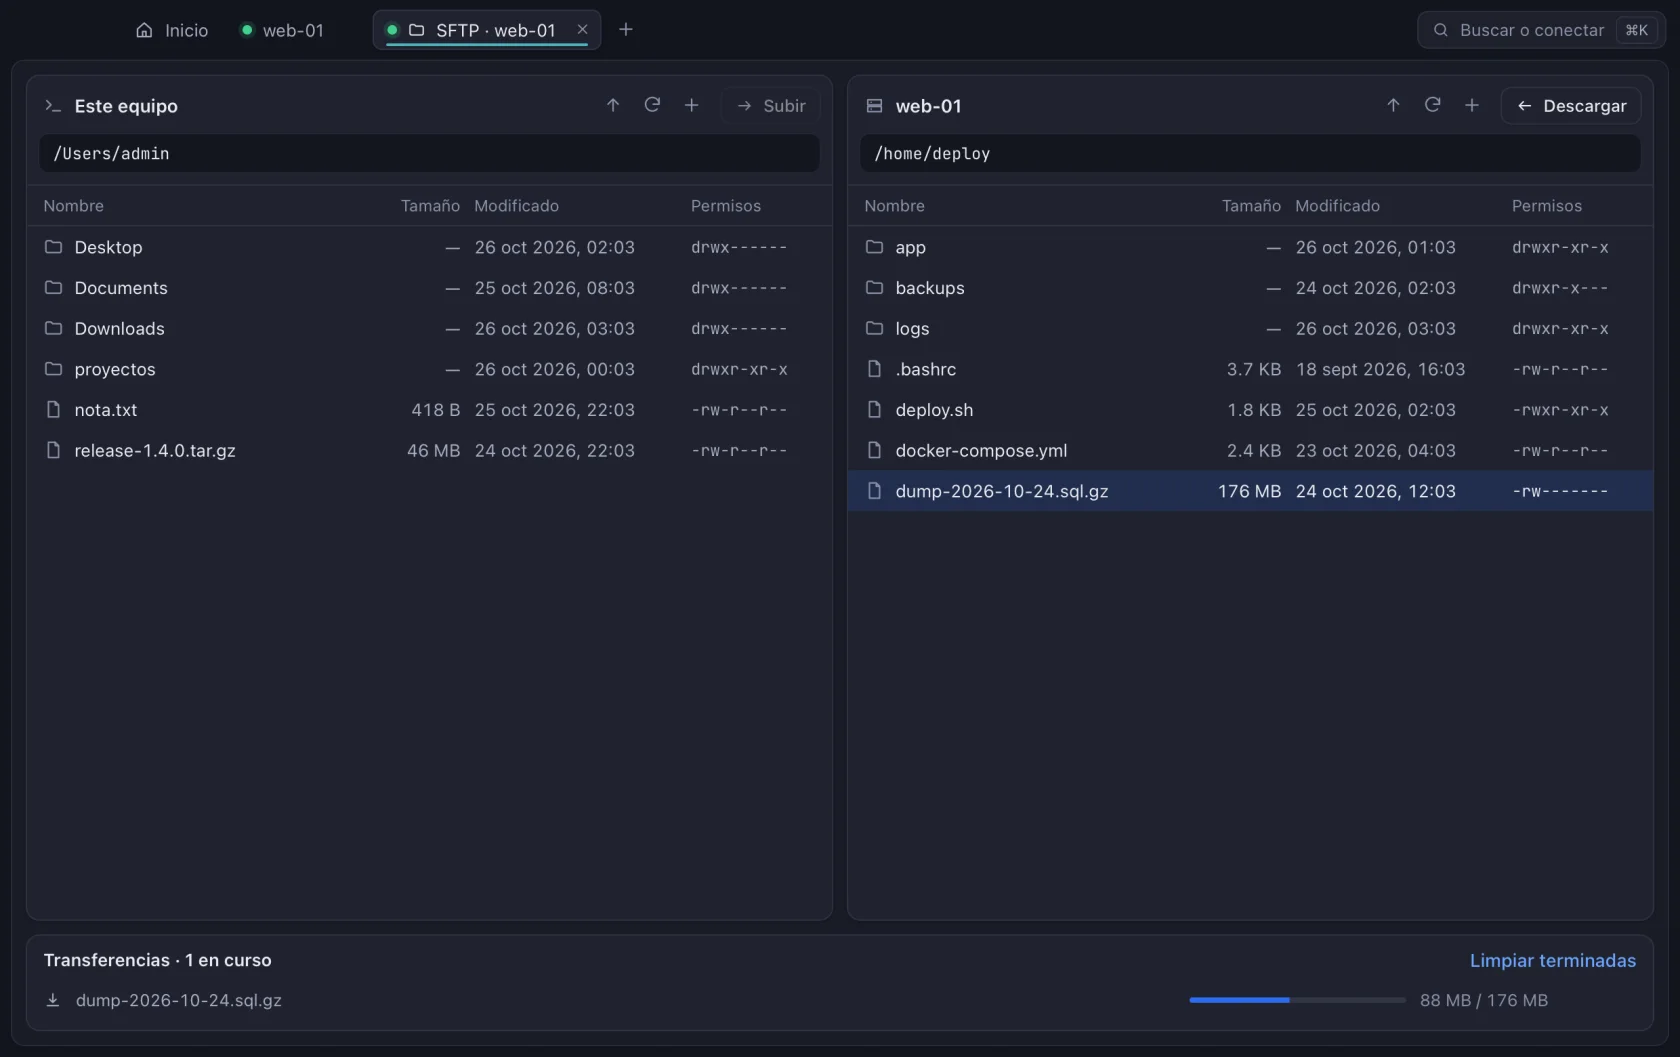Select the .bashrc file name
This screenshot has width=1680, height=1057.
pyautogui.click(x=926, y=369)
